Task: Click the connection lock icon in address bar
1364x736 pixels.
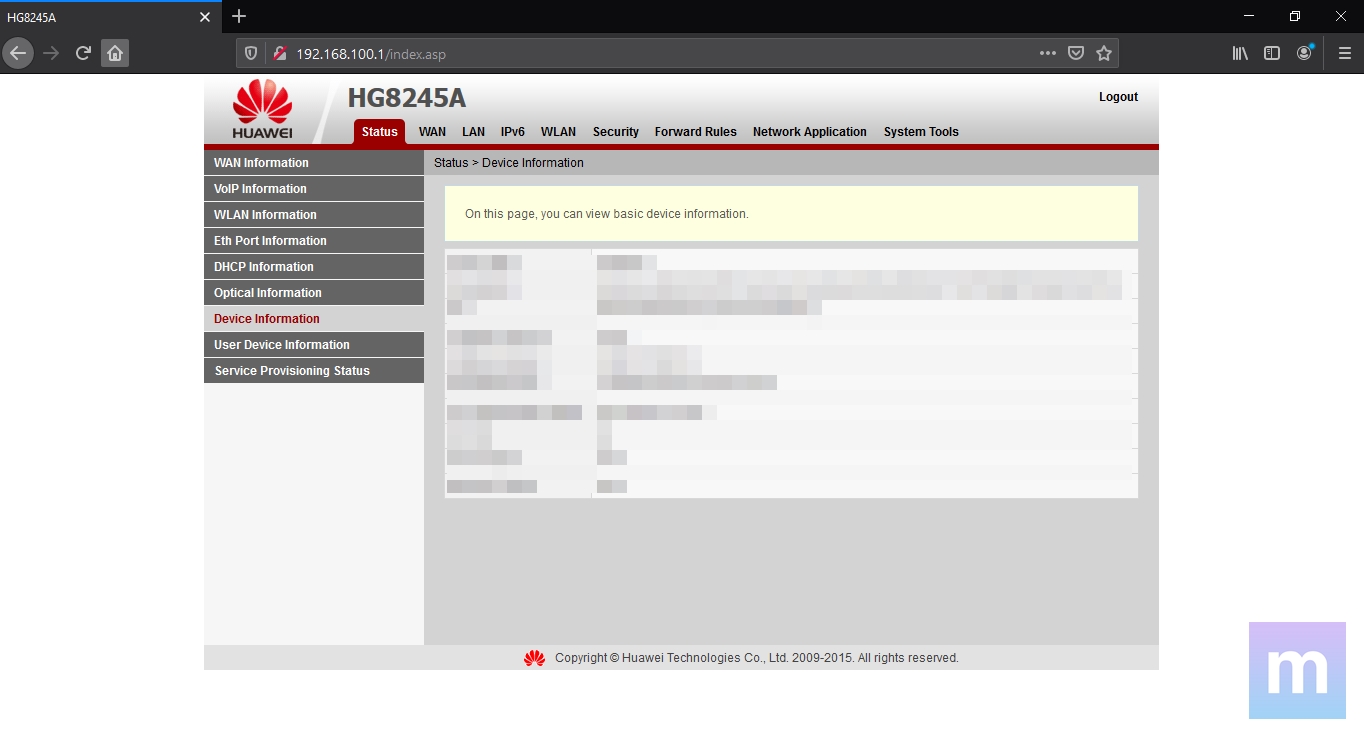Action: click(279, 53)
